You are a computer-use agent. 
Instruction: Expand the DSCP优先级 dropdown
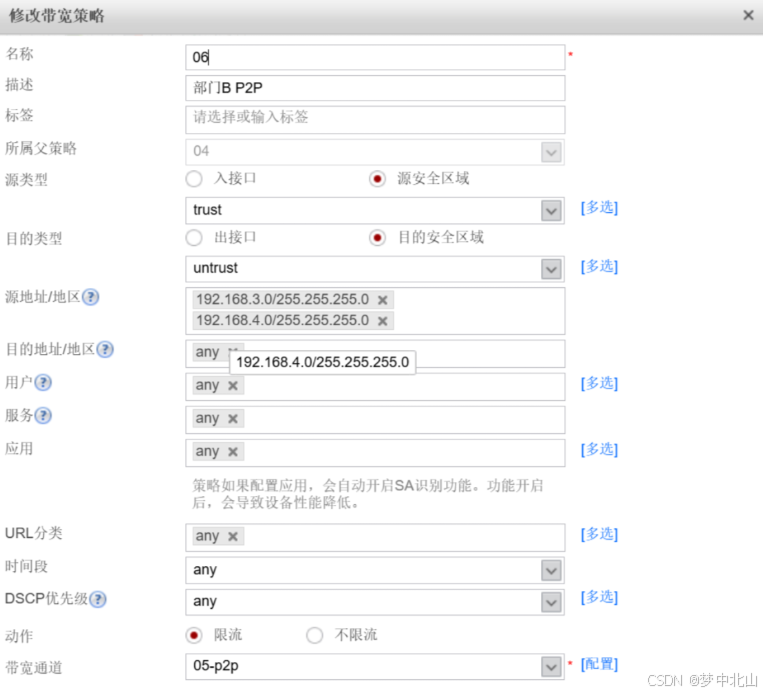pos(551,602)
